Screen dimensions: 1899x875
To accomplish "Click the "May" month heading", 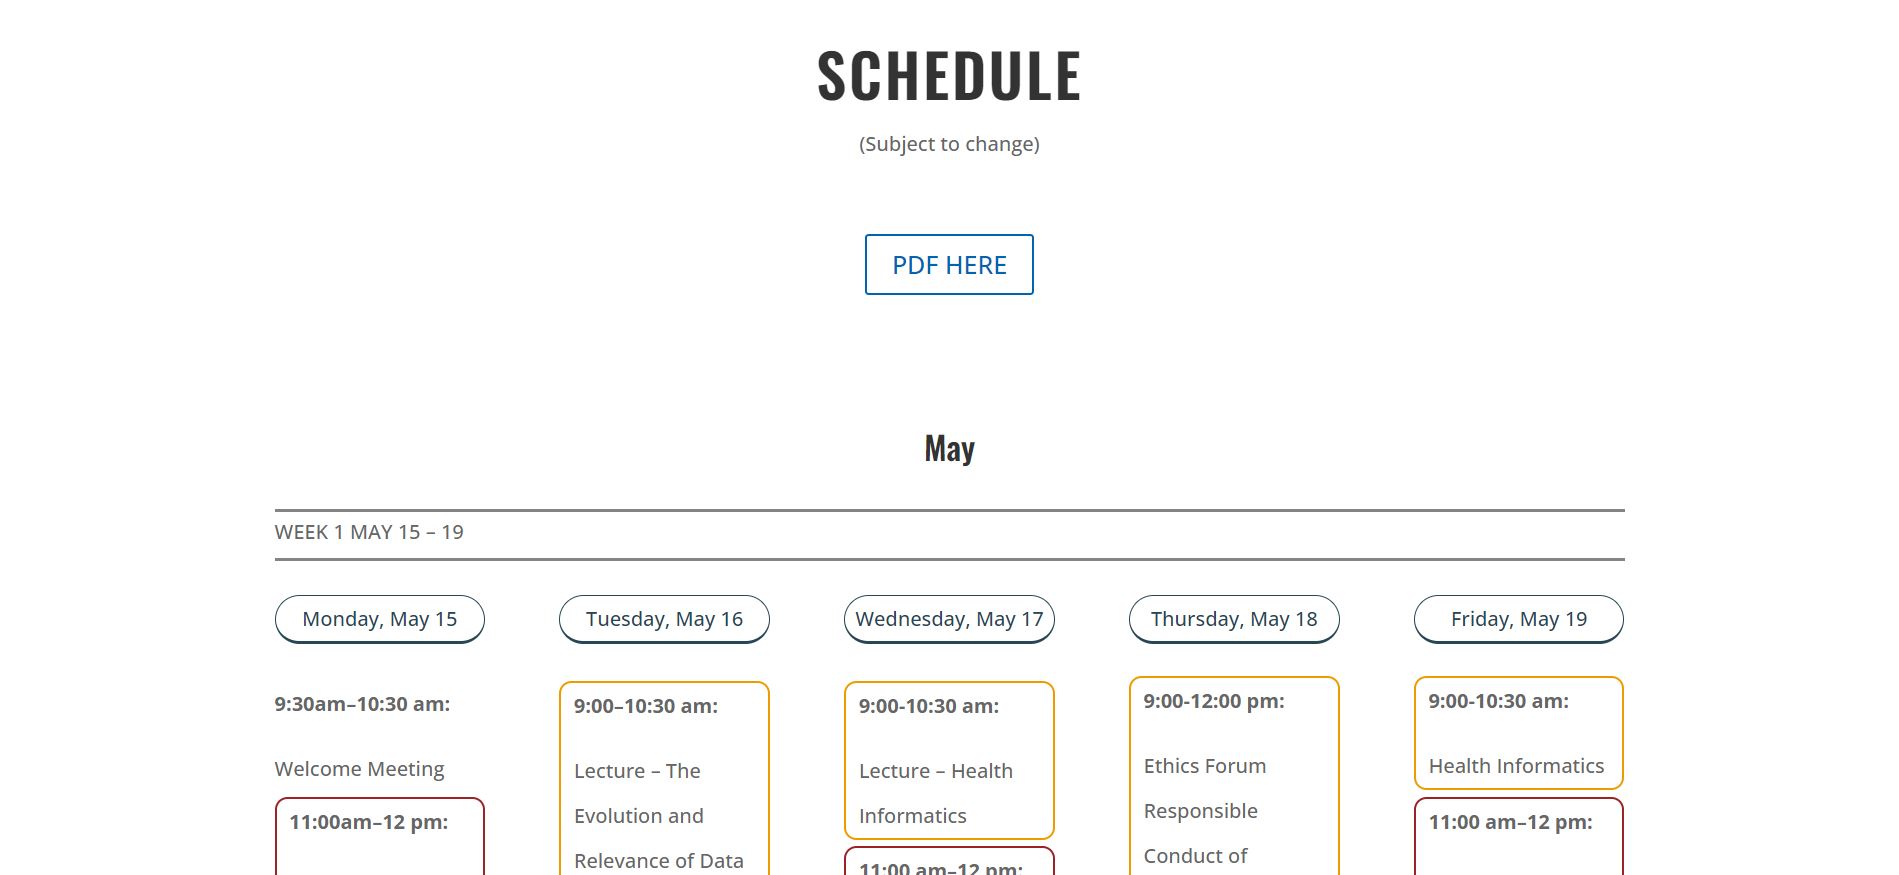I will coord(948,447).
